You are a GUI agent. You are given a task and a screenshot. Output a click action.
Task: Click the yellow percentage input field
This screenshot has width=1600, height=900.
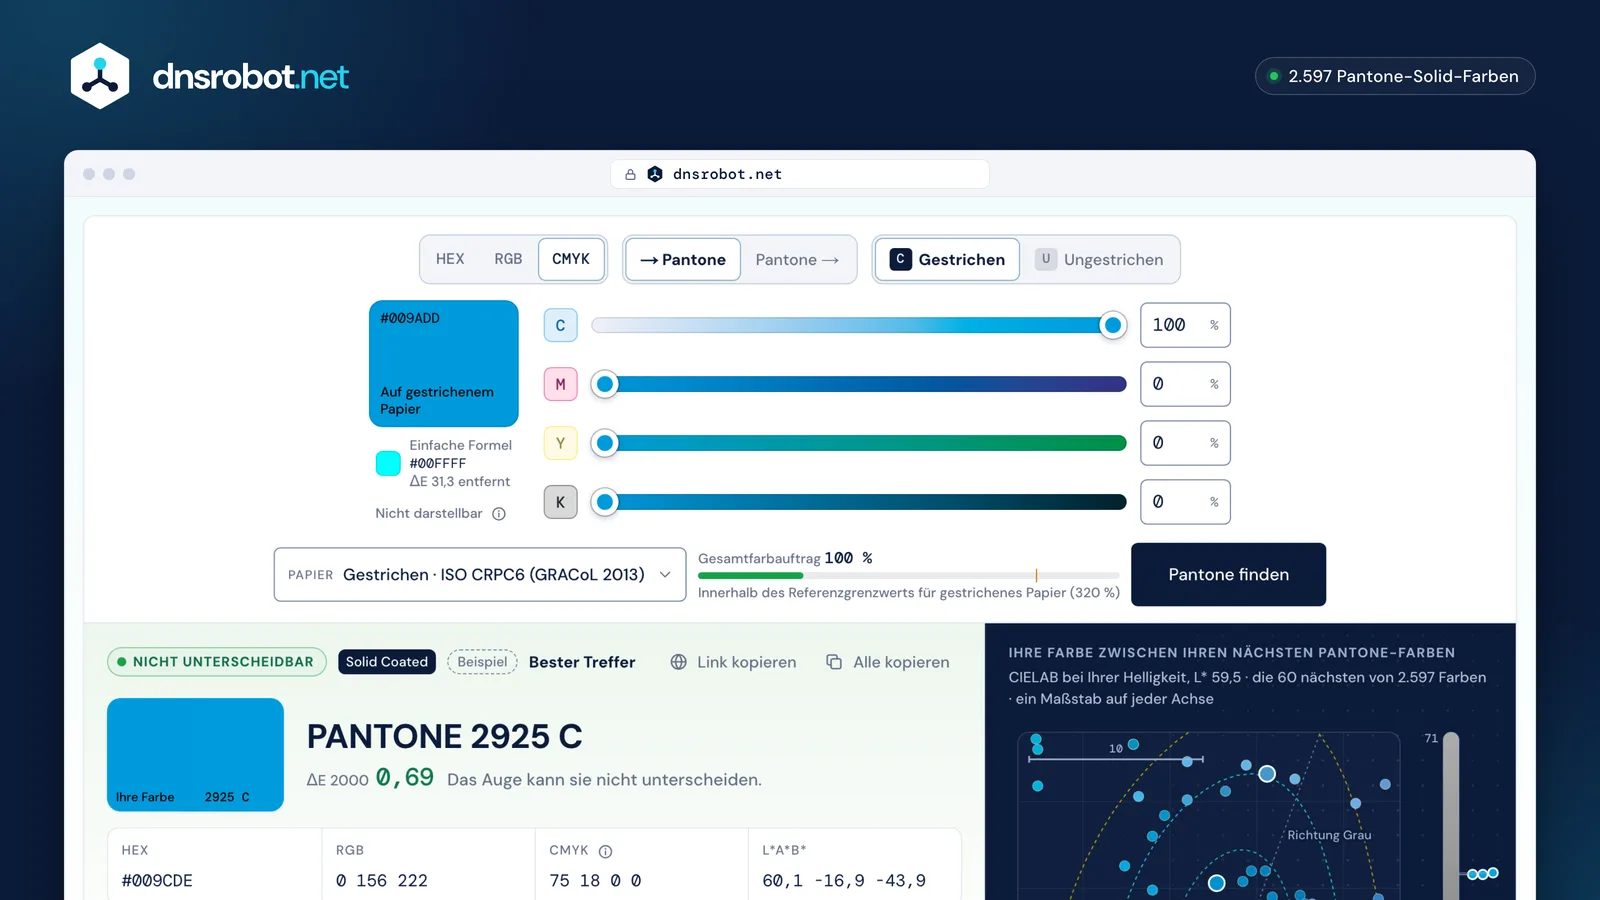1185,443
